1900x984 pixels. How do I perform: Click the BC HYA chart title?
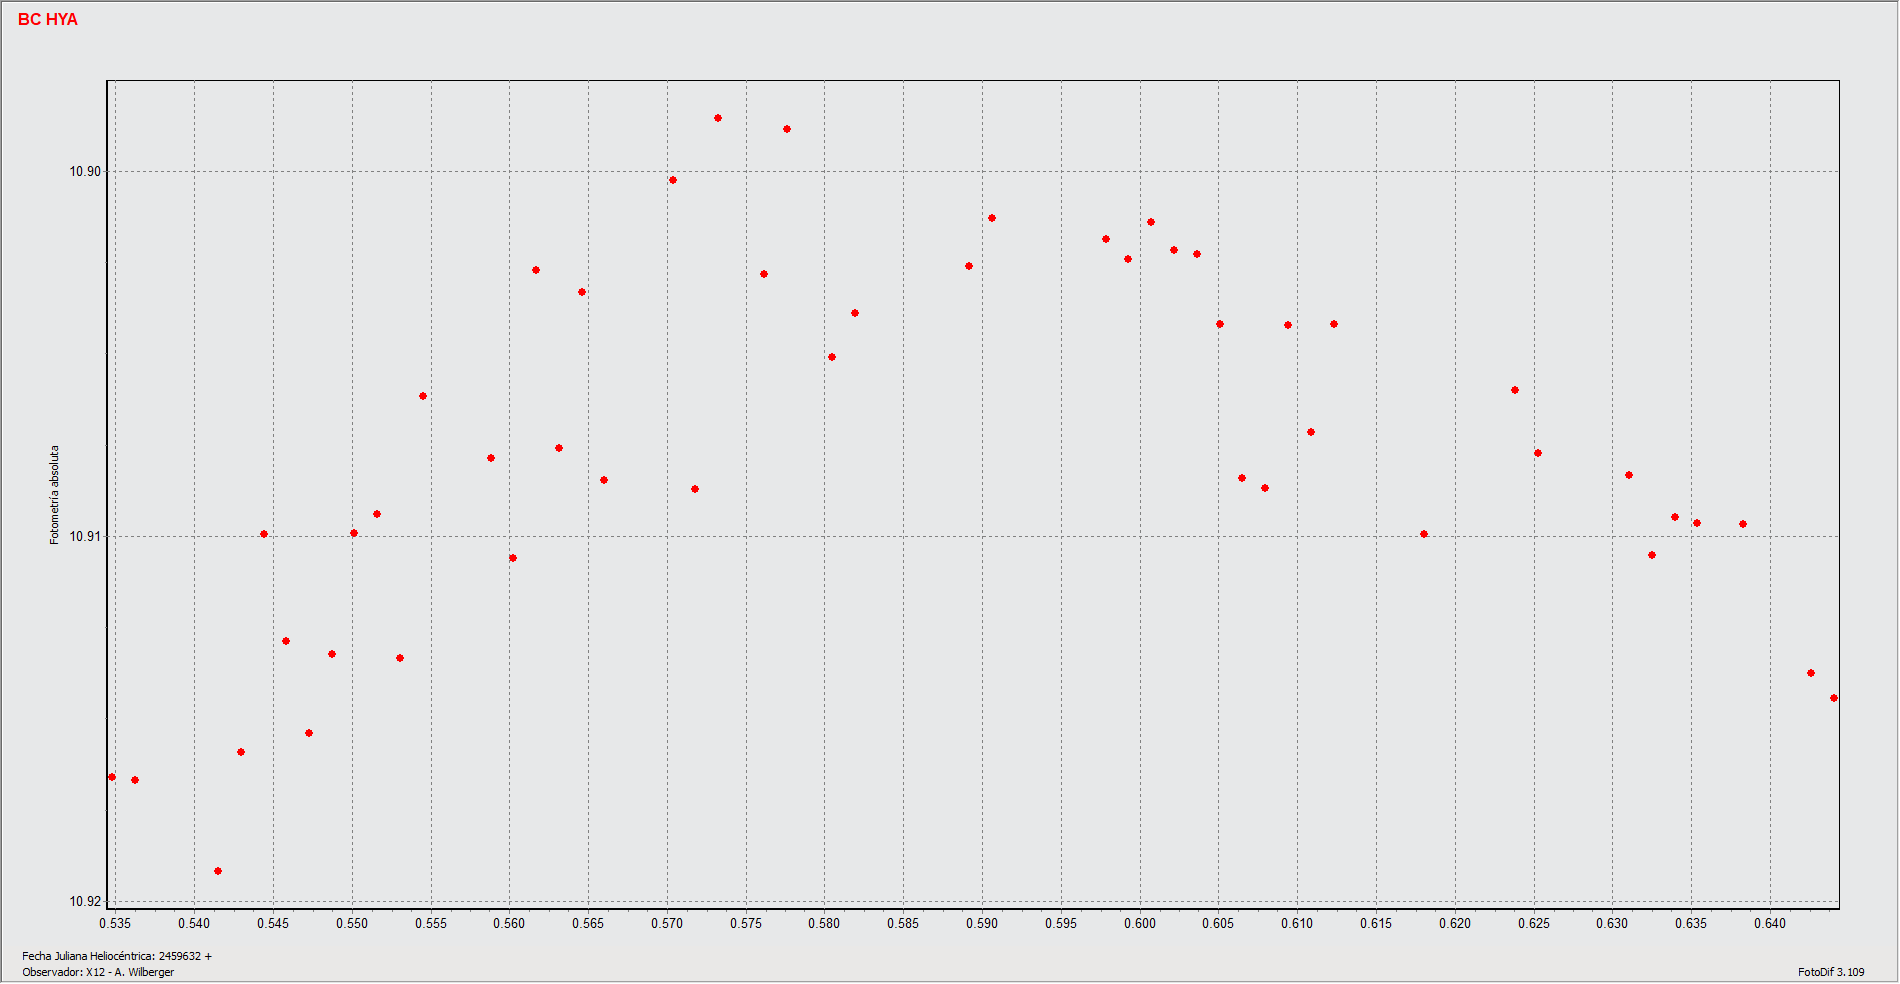pyautogui.click(x=47, y=20)
